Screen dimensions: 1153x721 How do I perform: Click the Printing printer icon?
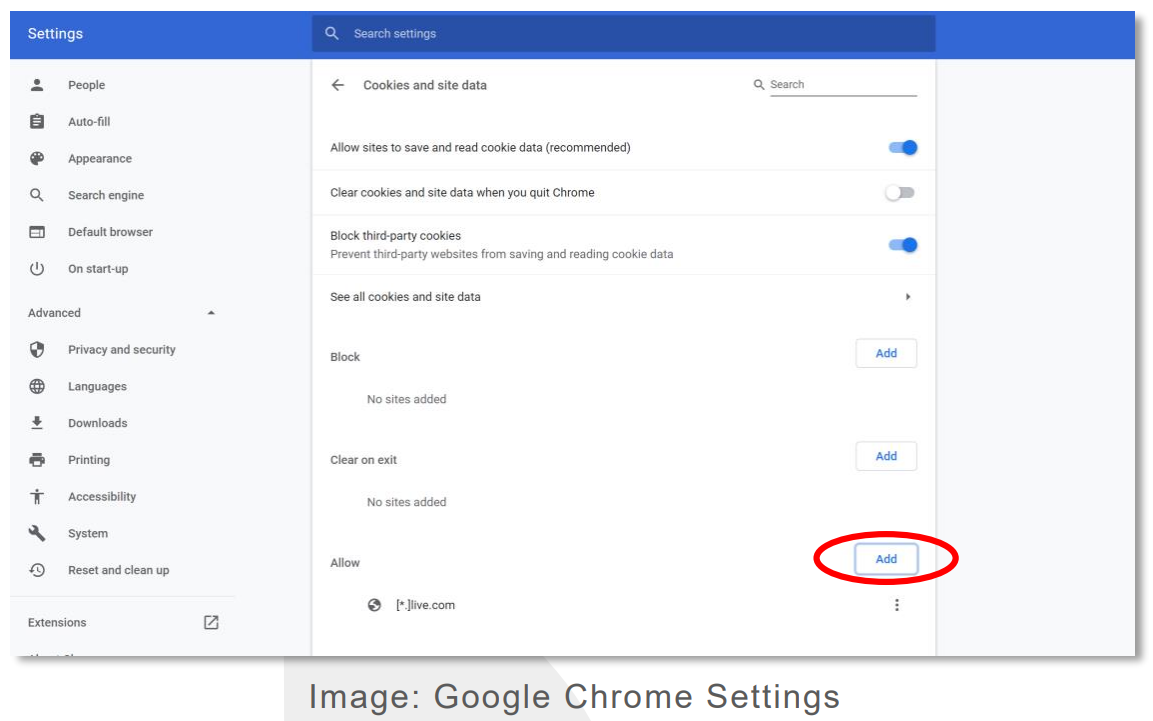37,459
